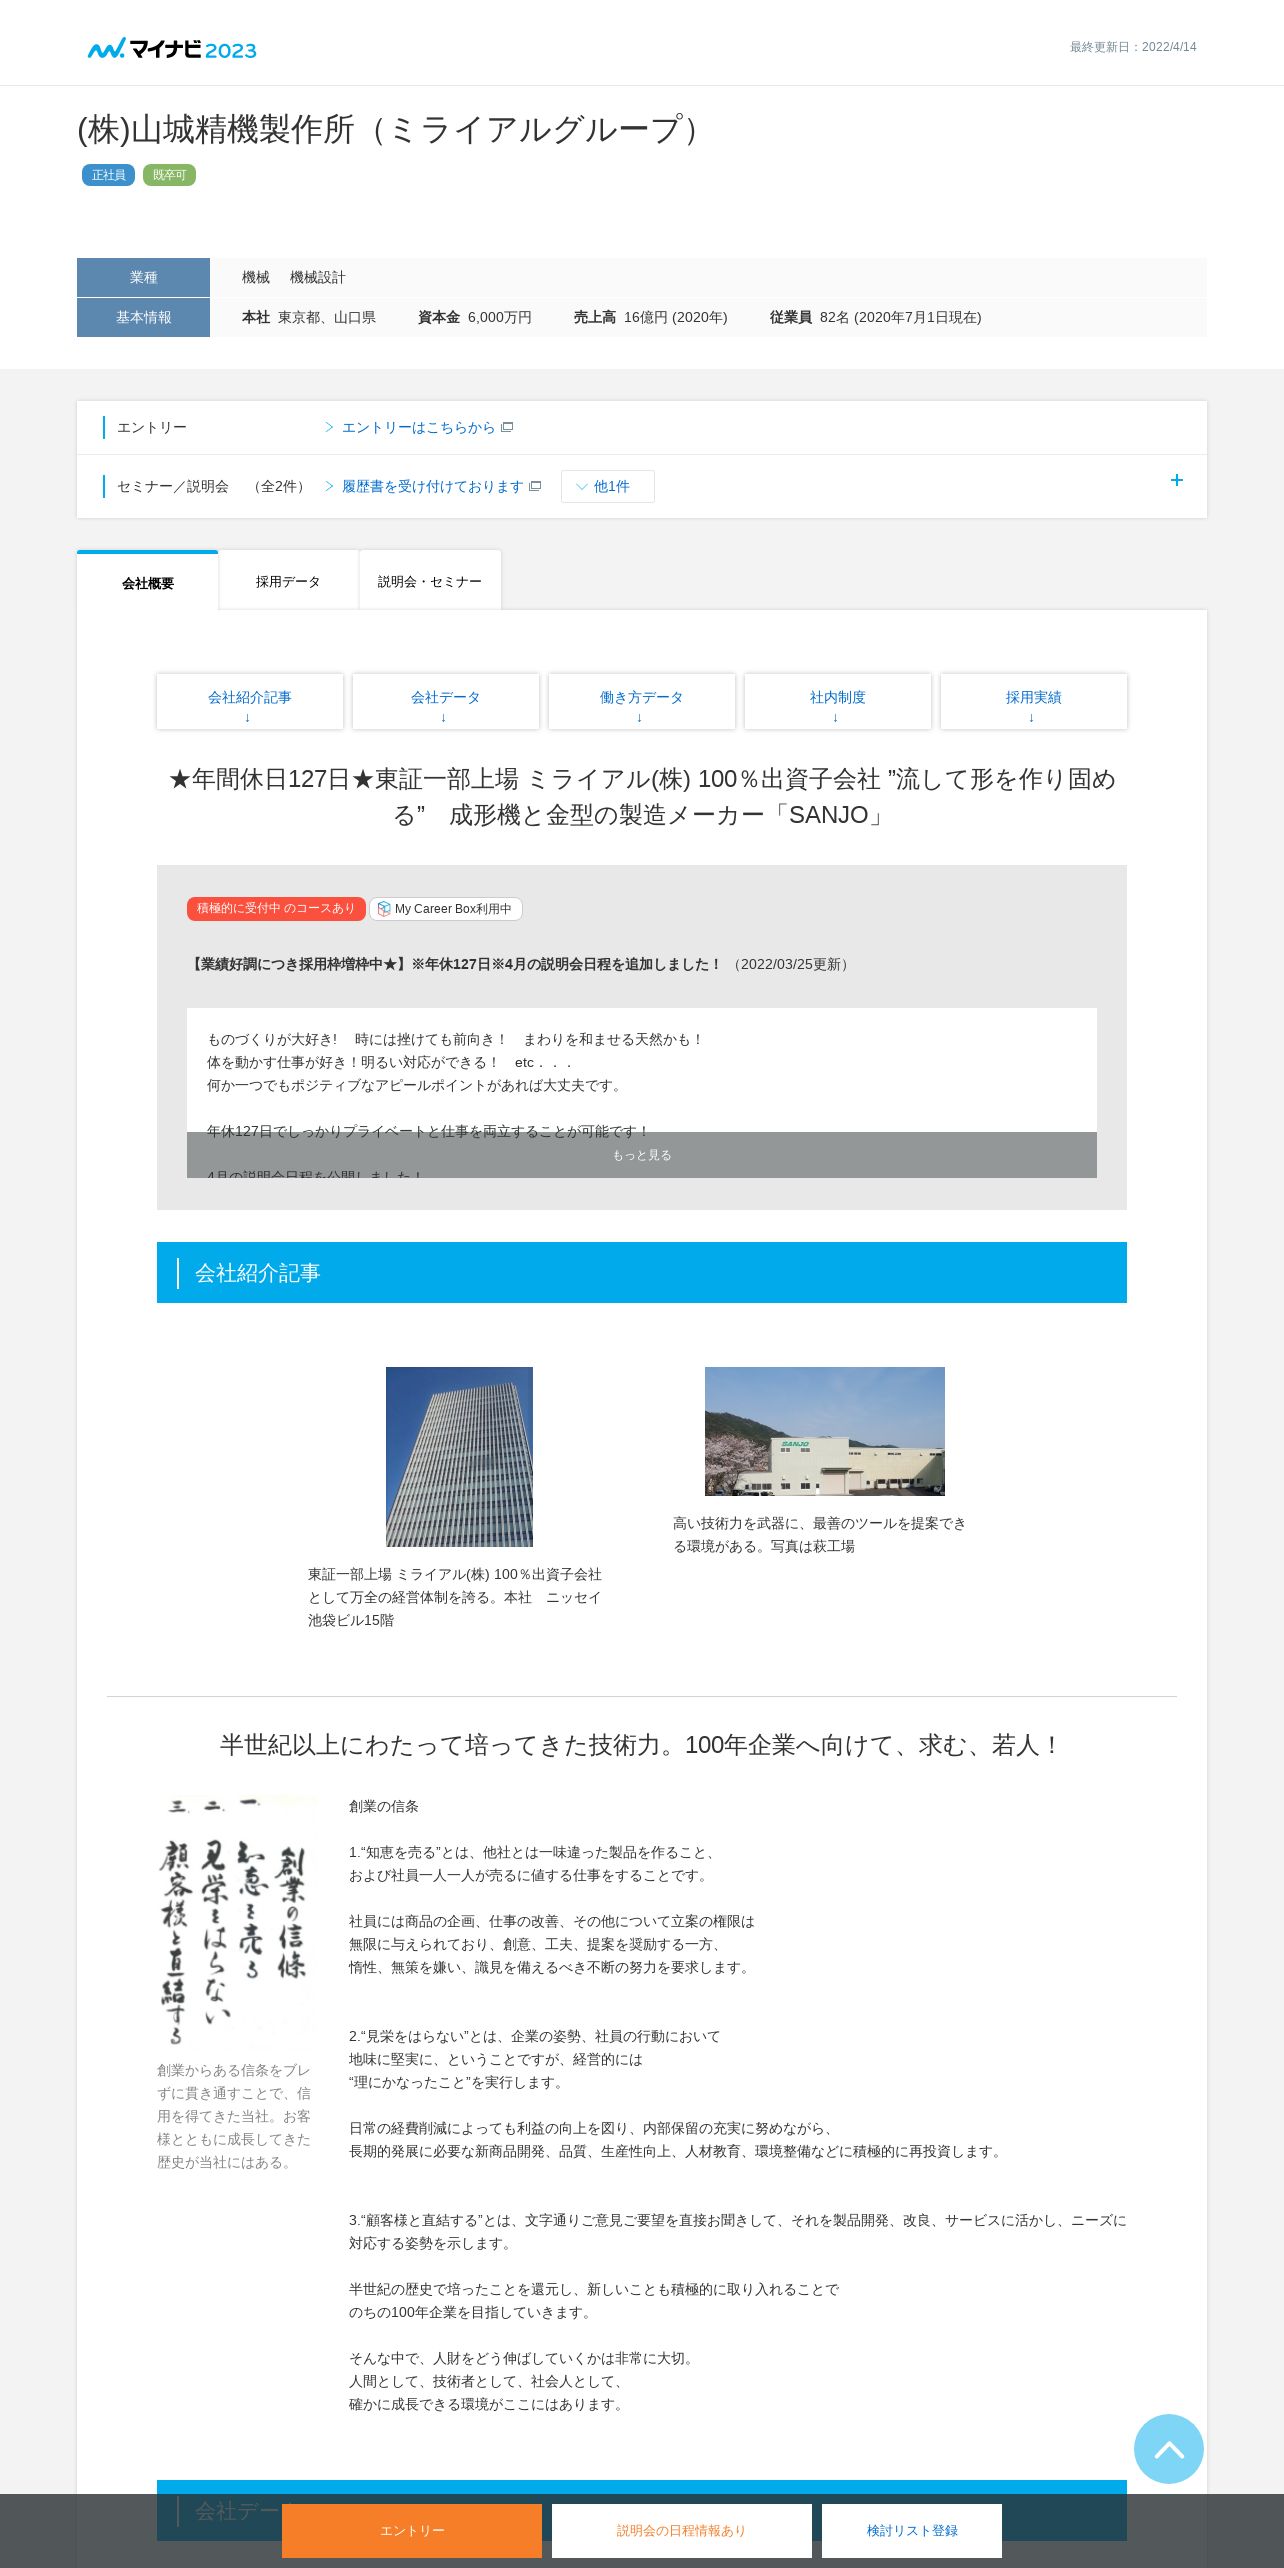Screen dimensions: 1284x2568
Task: Jump to 会社紹介記事 section
Action: [x=250, y=701]
